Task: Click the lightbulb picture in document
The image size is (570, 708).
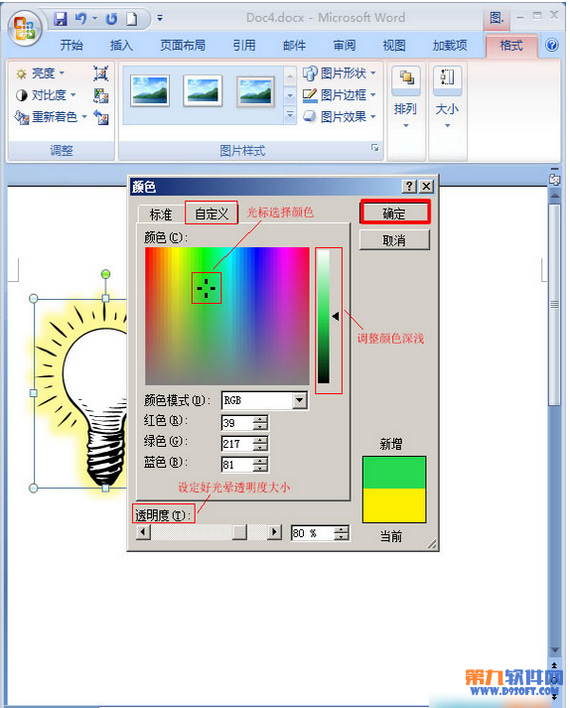Action: (x=80, y=393)
